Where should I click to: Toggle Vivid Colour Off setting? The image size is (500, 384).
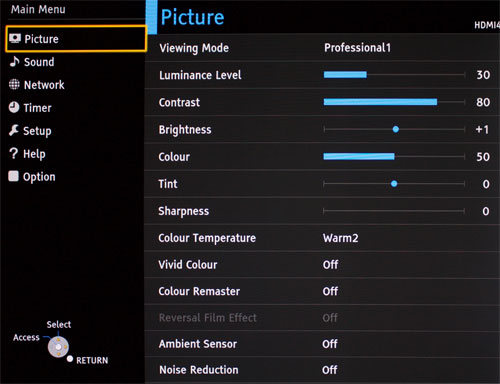point(330,265)
